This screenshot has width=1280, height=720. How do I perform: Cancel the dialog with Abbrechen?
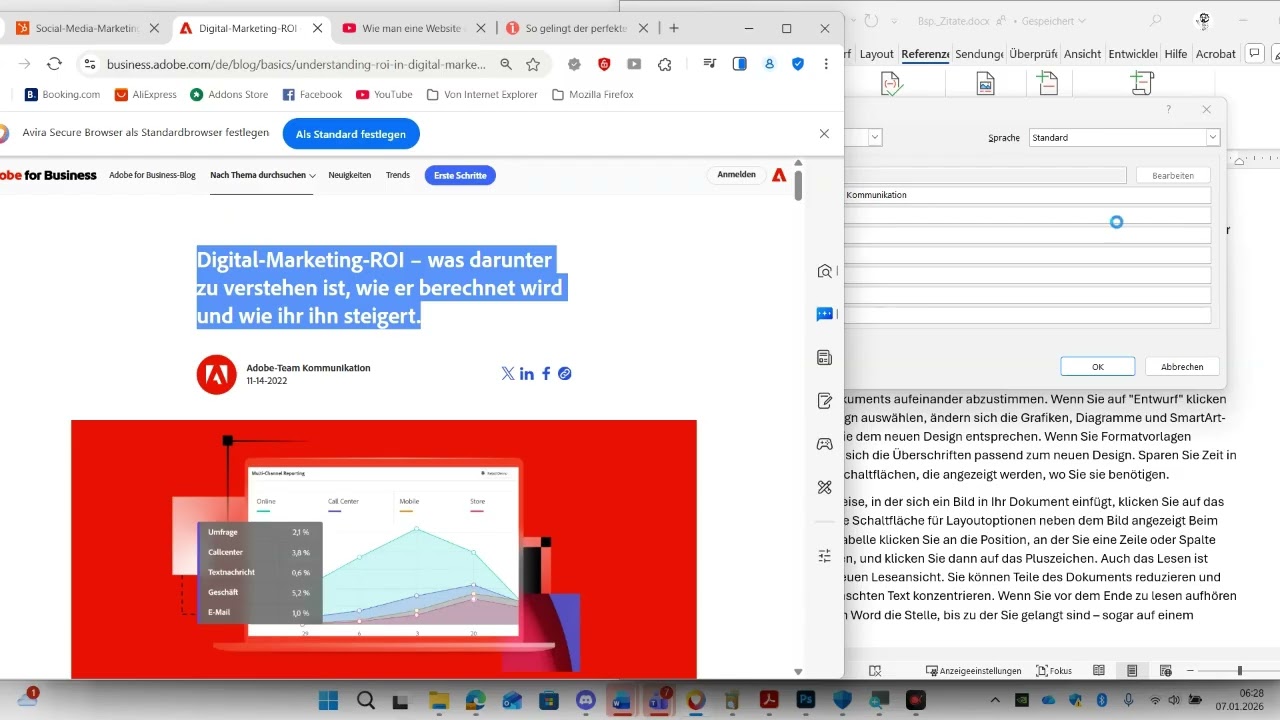[1182, 366]
